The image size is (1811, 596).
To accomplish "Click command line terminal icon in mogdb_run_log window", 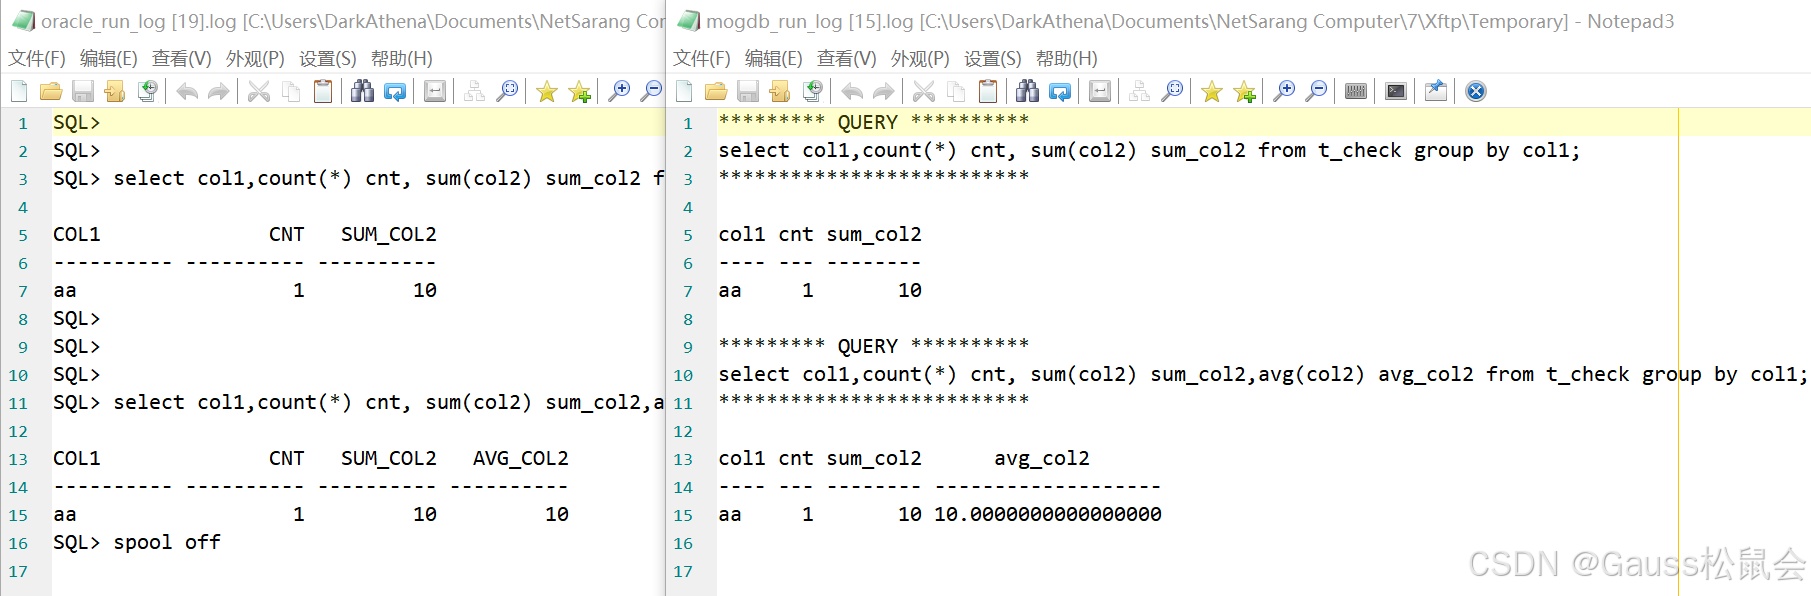I will point(1396,92).
